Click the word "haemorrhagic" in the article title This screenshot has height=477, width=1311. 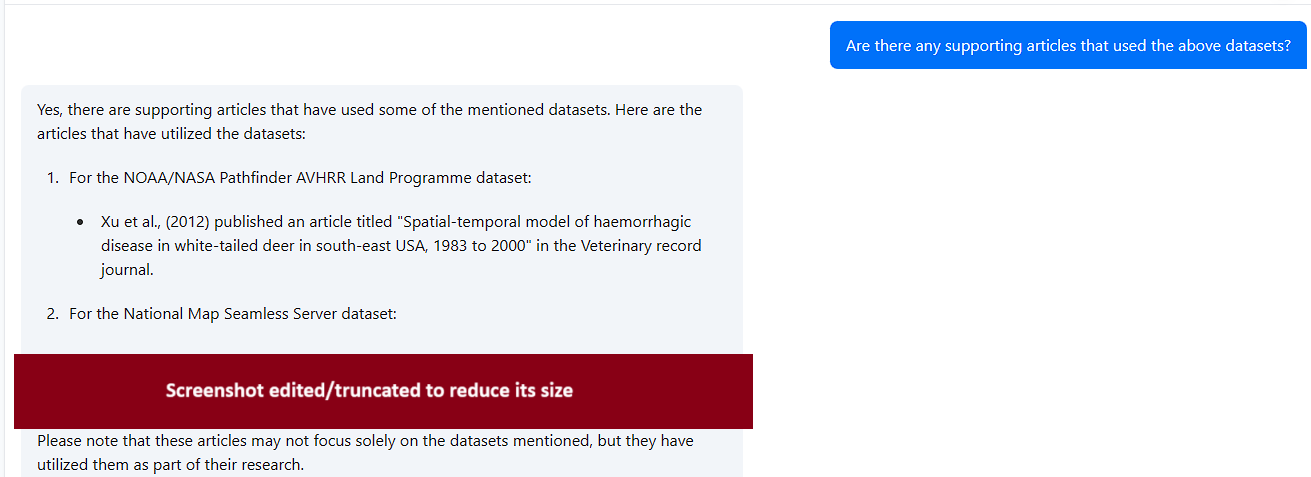pyautogui.click(x=645, y=222)
